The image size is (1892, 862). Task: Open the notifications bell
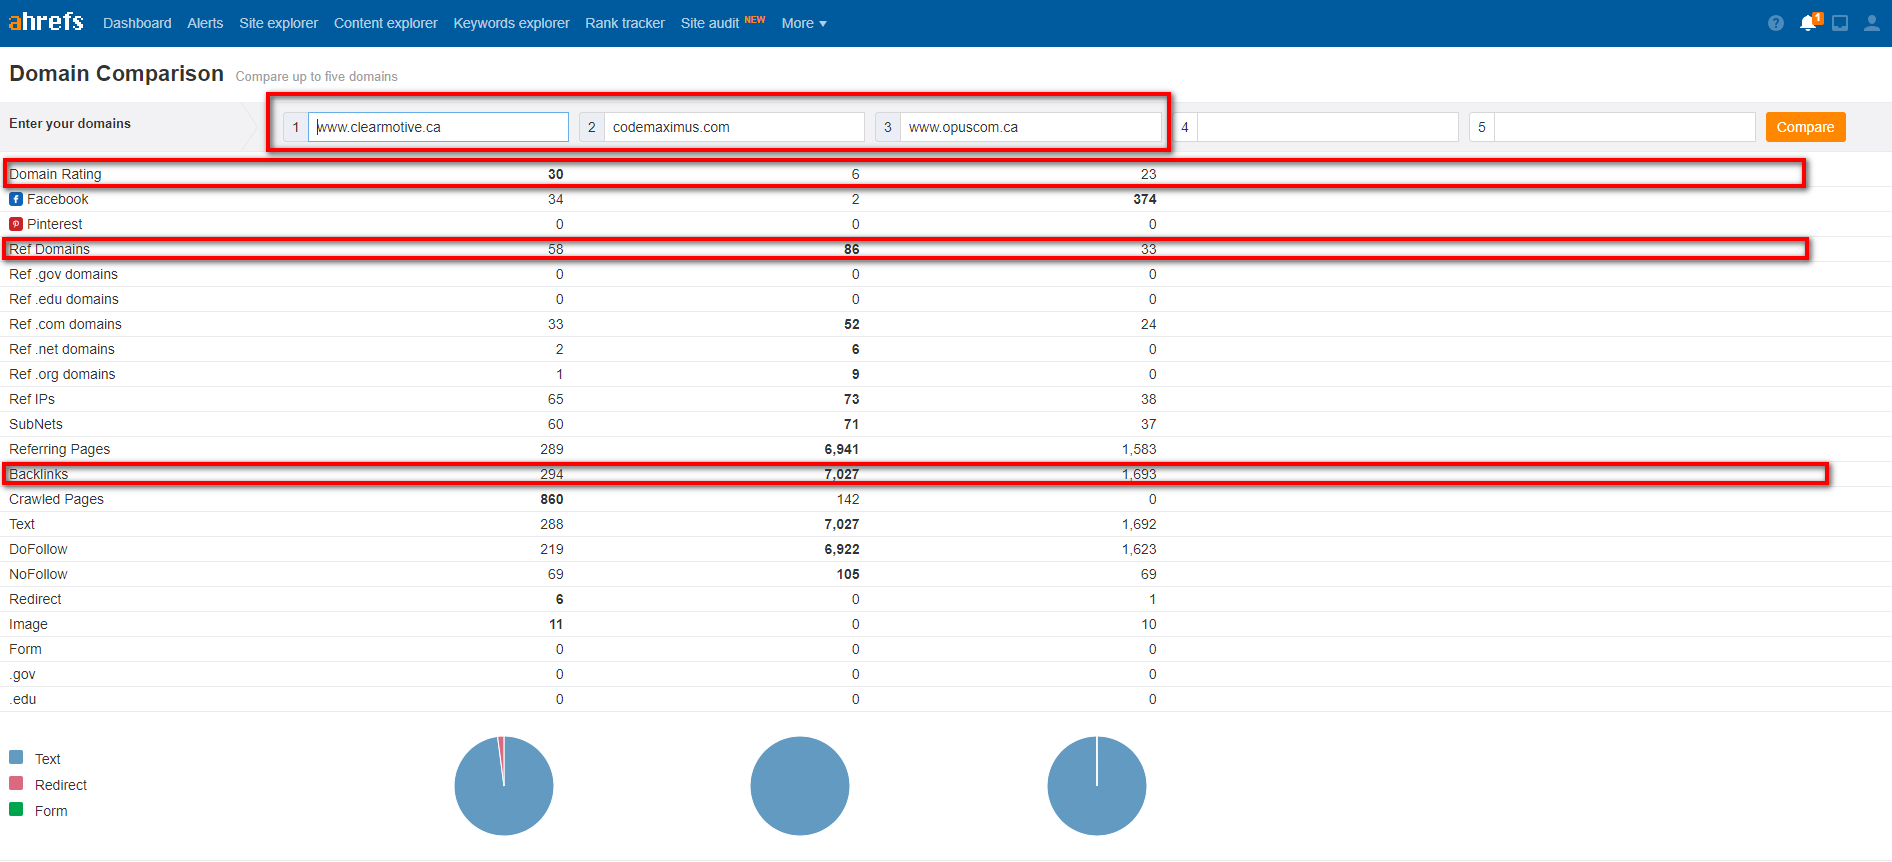1808,23
